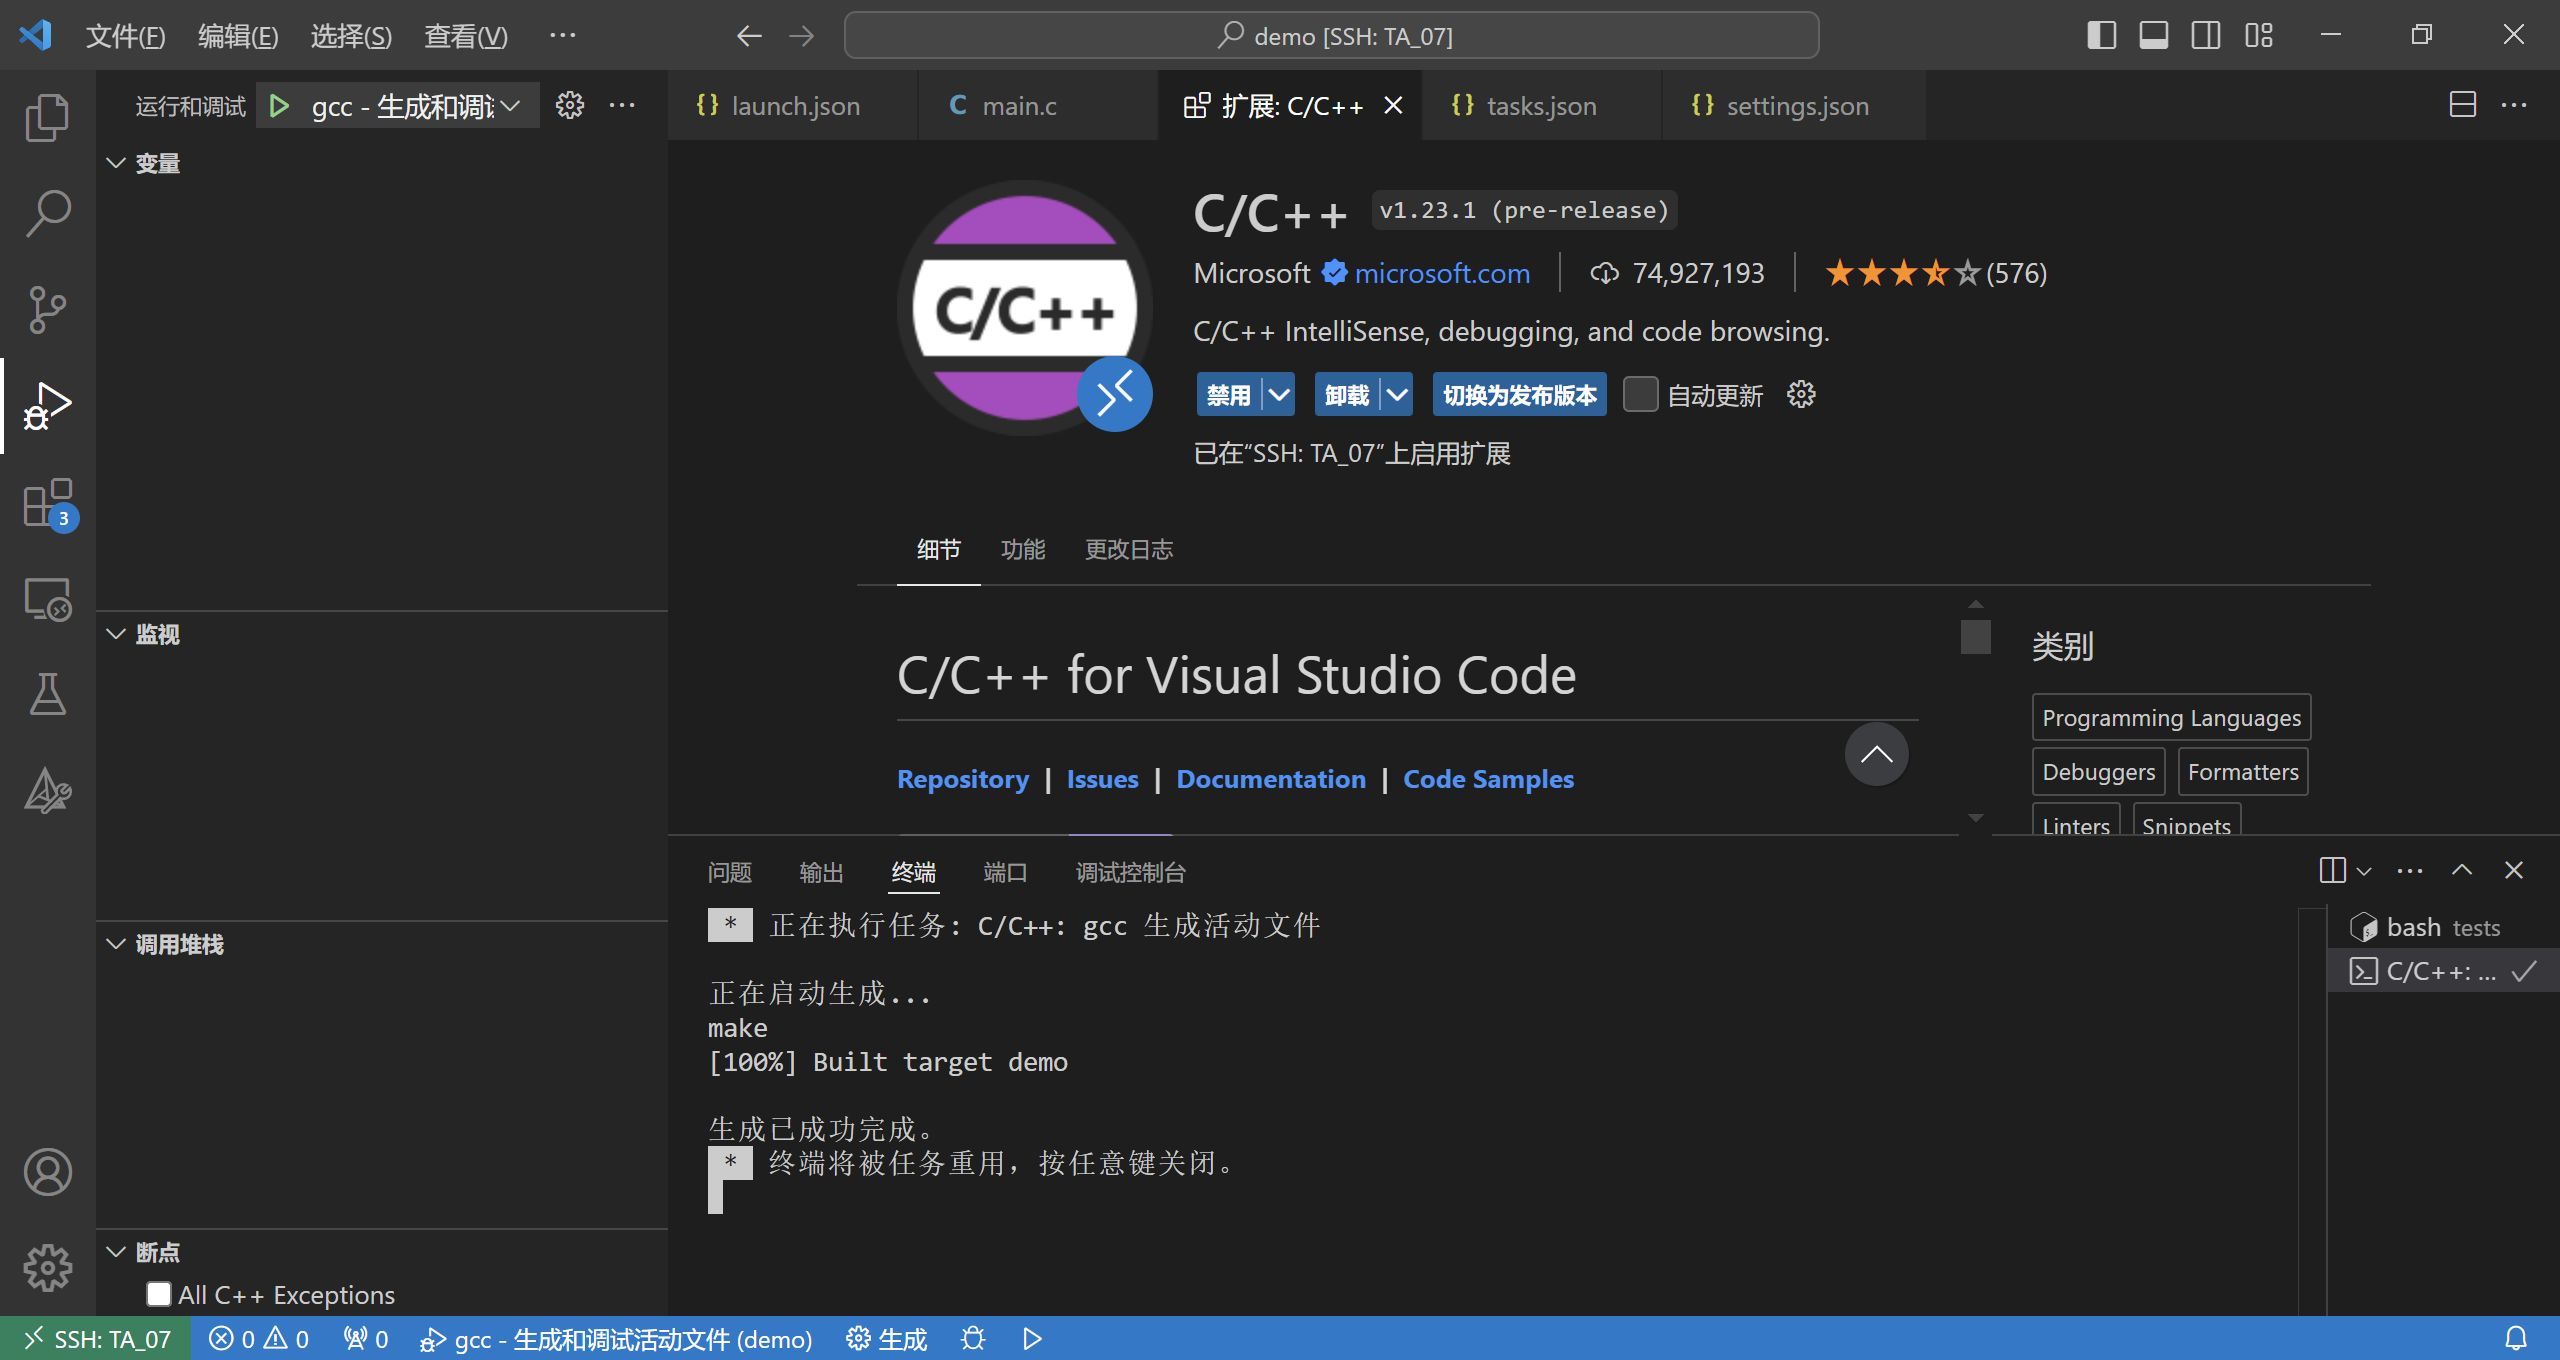Maximize the panel with the up chevron
This screenshot has height=1360, width=2560.
(x=2462, y=870)
